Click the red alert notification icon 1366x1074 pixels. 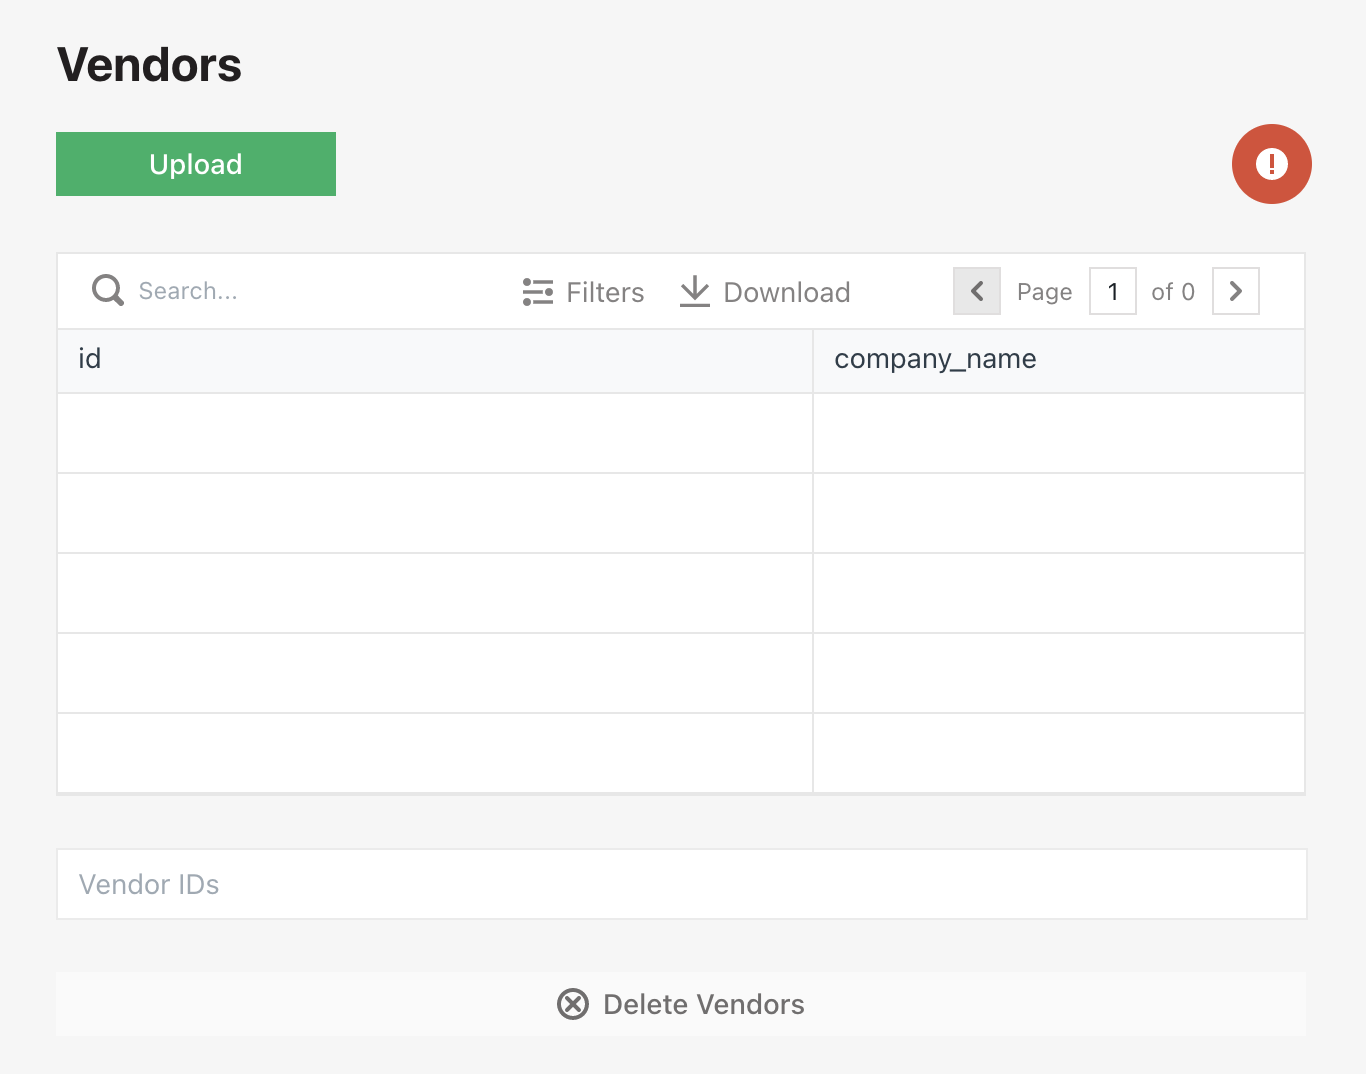coord(1271,164)
